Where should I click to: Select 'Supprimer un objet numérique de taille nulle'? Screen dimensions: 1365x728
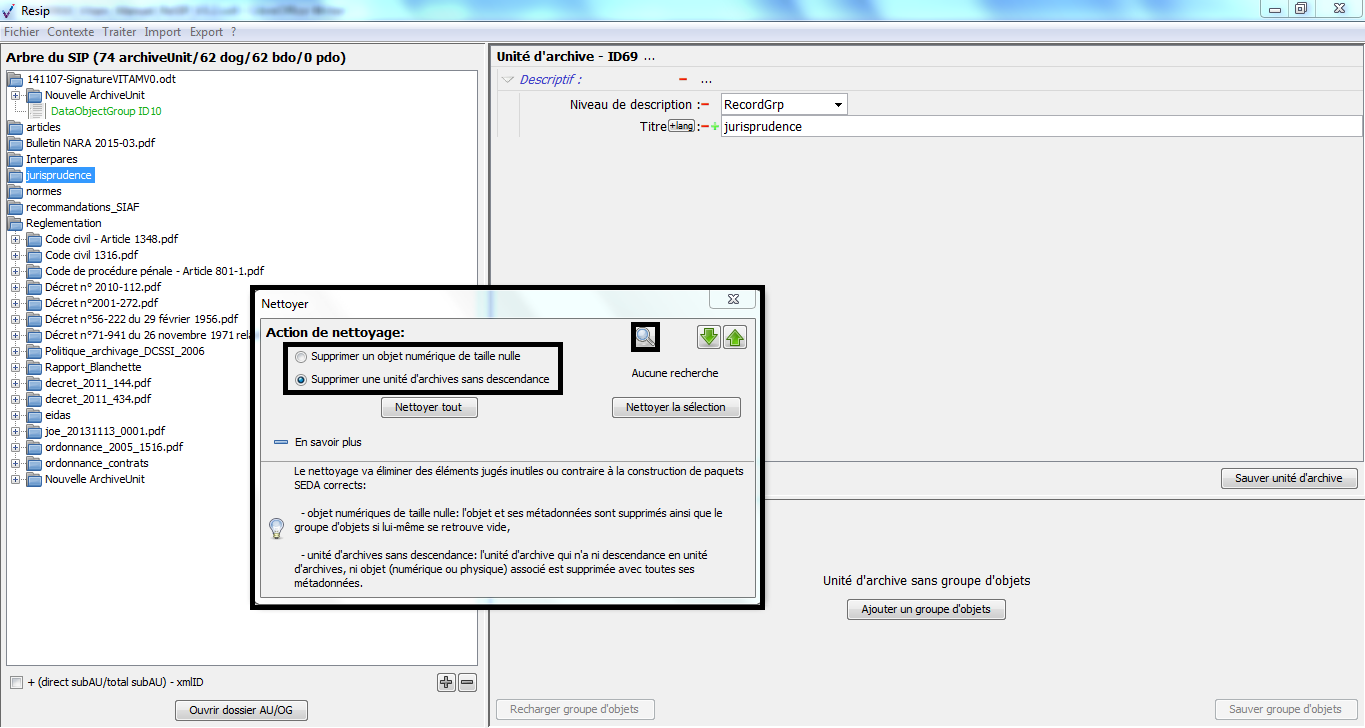pyautogui.click(x=301, y=356)
